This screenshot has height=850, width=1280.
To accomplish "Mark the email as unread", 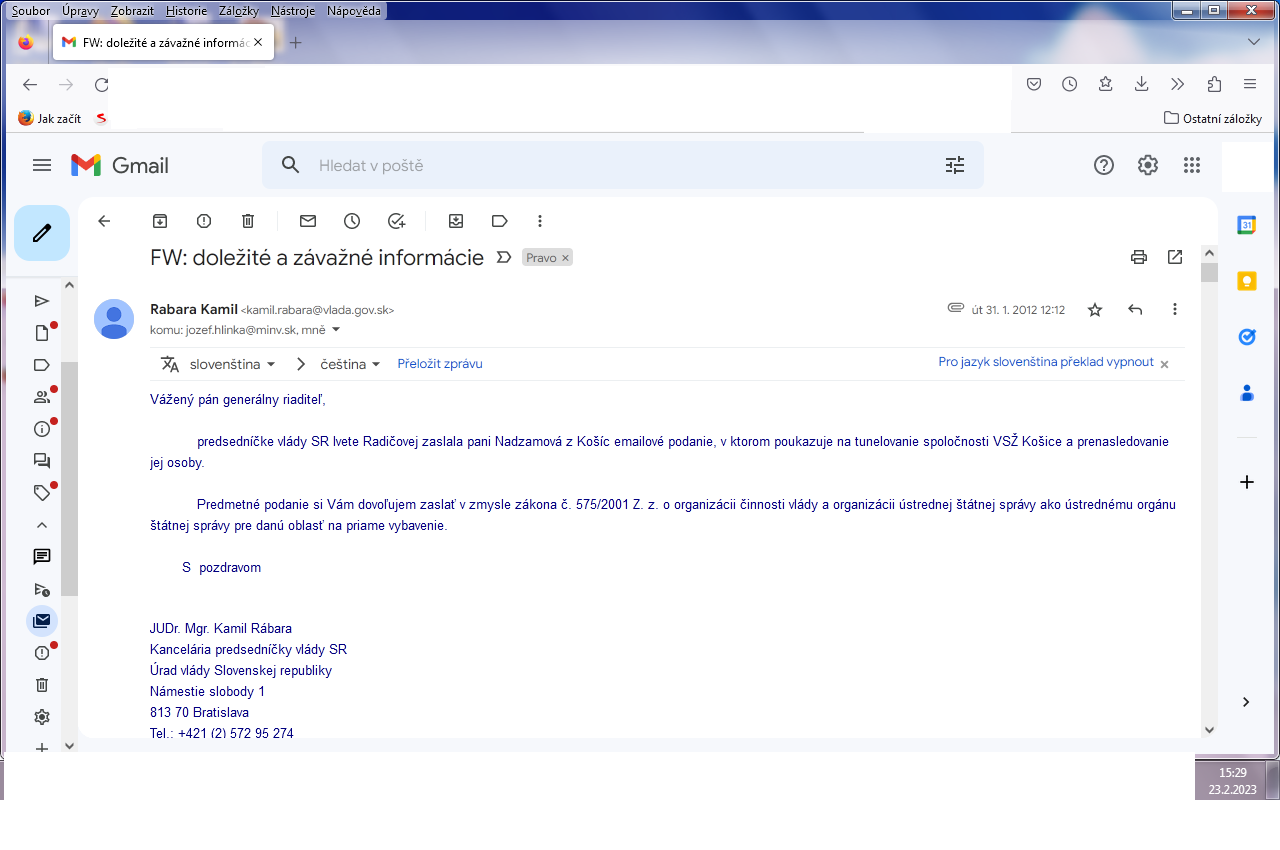I will pos(308,221).
